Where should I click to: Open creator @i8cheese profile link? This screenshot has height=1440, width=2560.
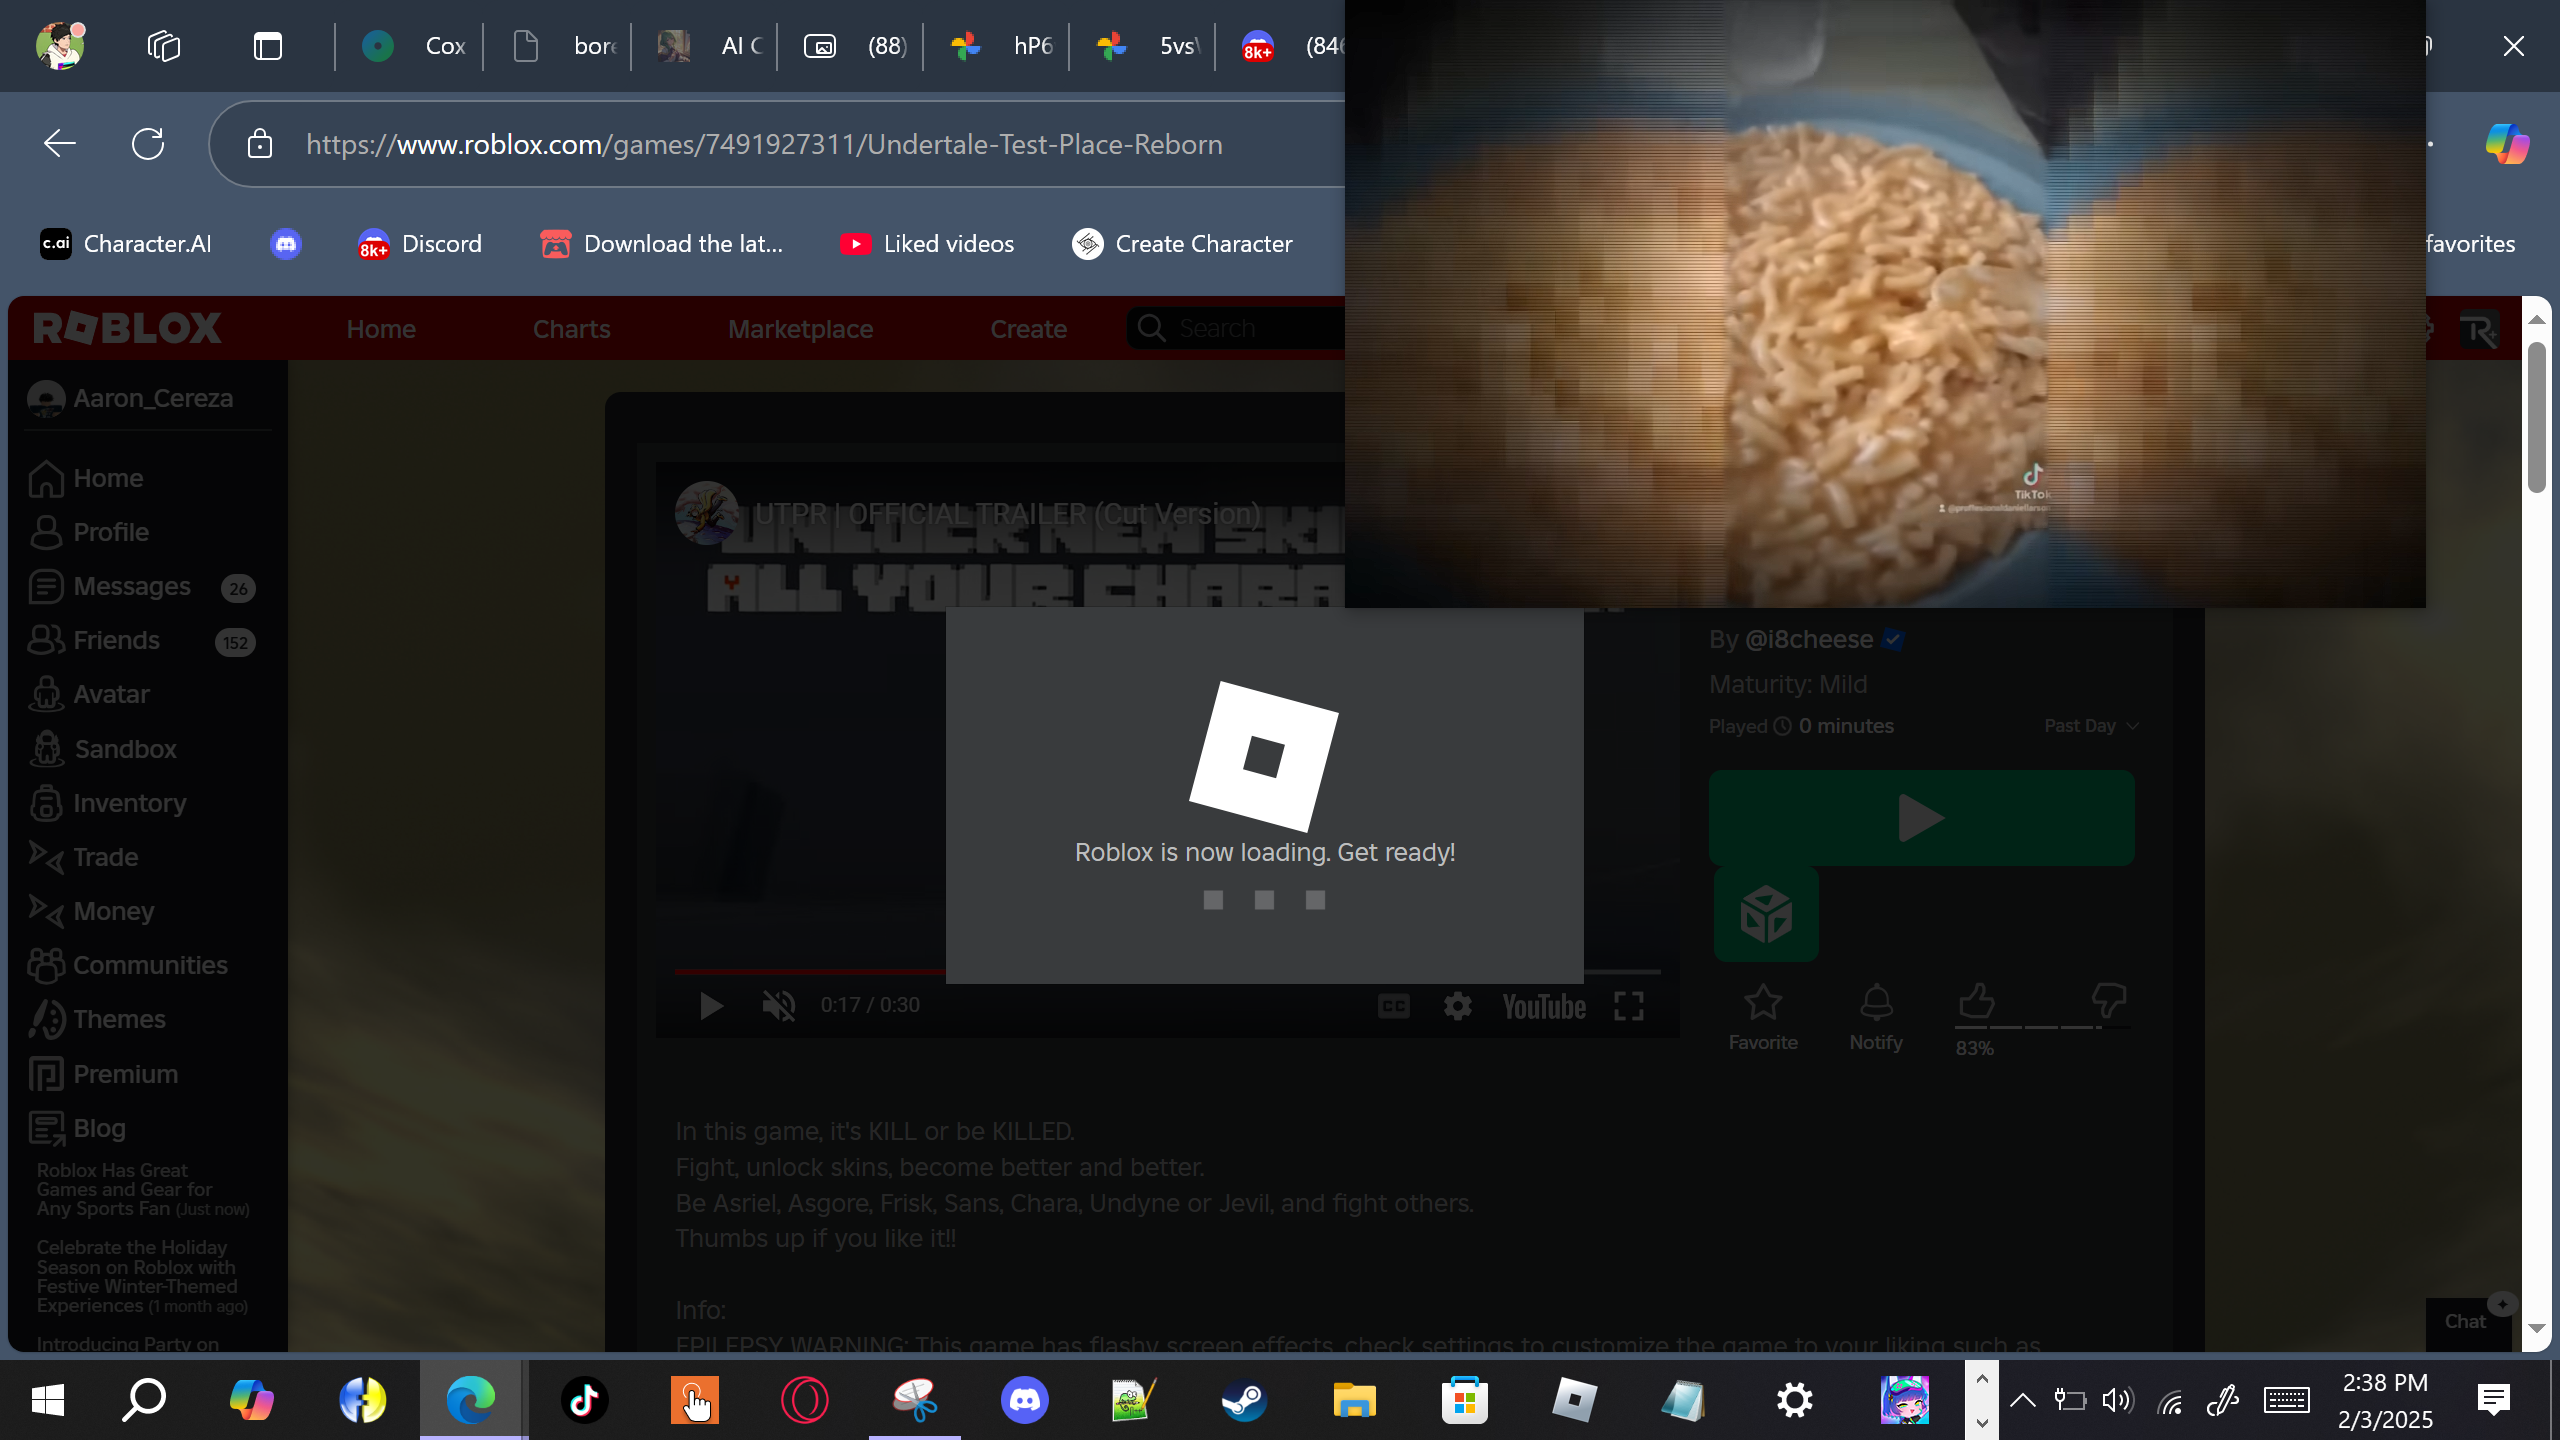tap(1809, 640)
